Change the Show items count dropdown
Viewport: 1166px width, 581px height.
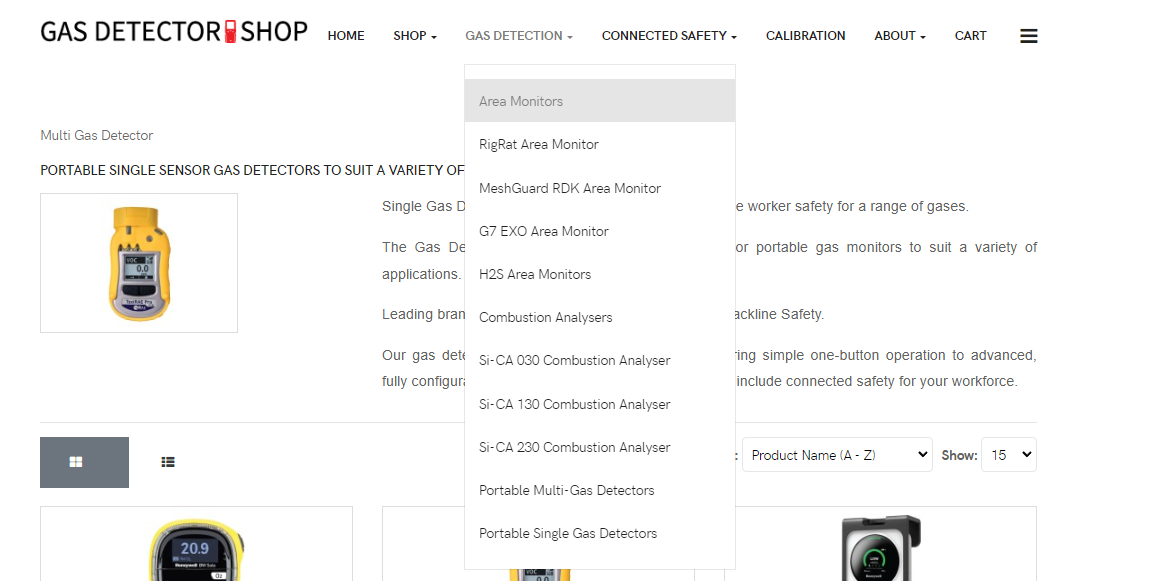tap(1008, 455)
